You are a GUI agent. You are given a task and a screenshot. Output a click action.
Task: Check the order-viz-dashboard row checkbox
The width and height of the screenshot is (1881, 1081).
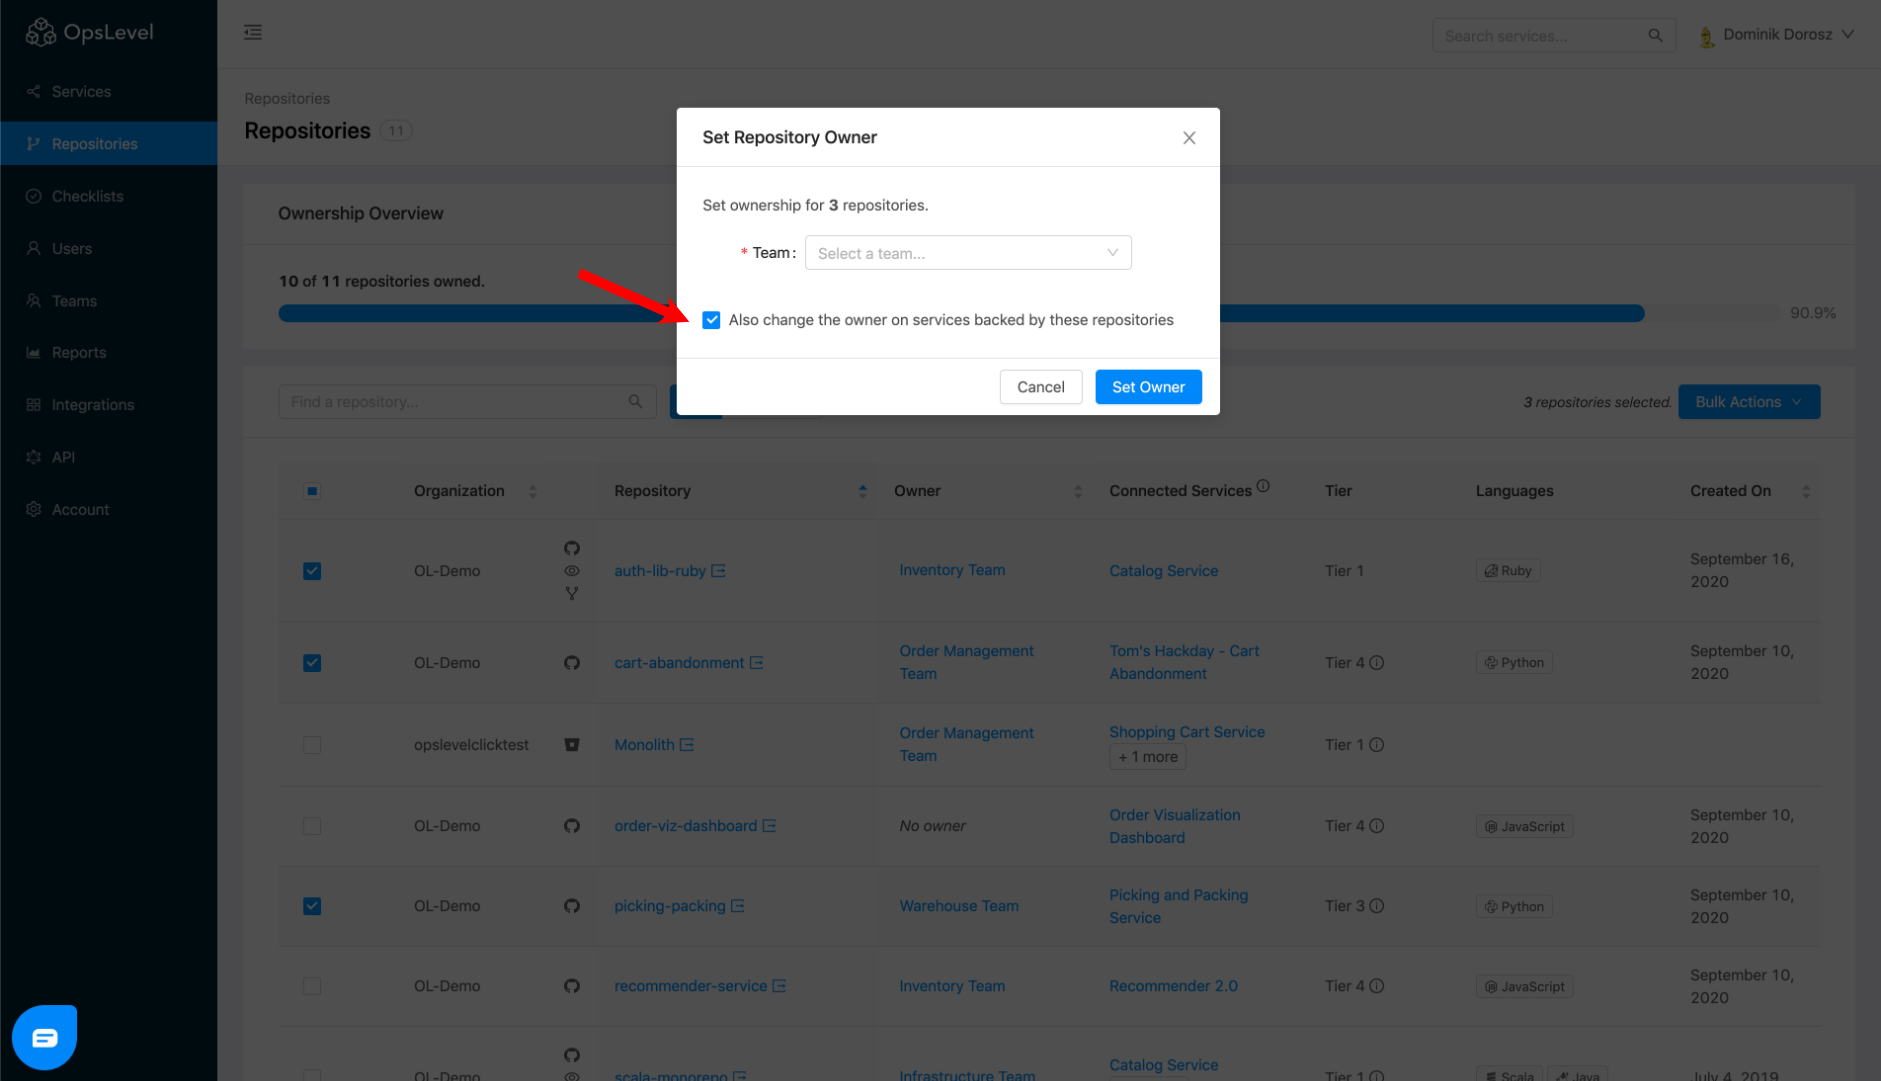pyautogui.click(x=312, y=826)
